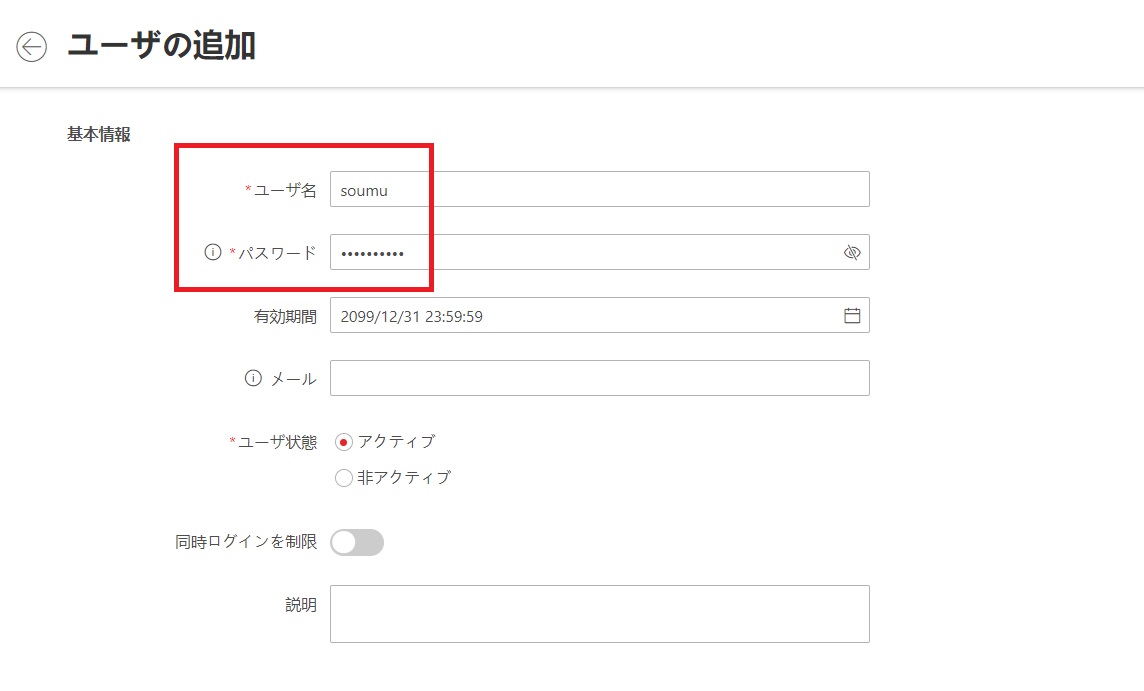Click the info icon beside メール
The image size is (1144, 691).
click(253, 378)
